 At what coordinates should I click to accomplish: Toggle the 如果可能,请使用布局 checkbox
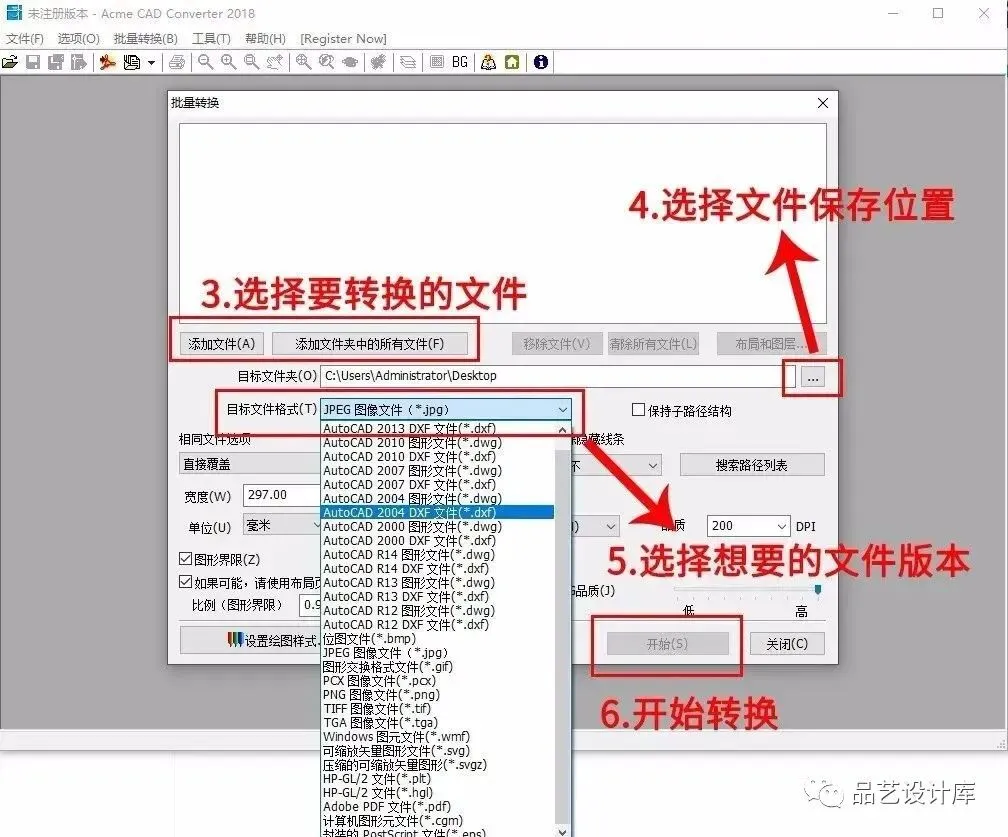pos(185,582)
